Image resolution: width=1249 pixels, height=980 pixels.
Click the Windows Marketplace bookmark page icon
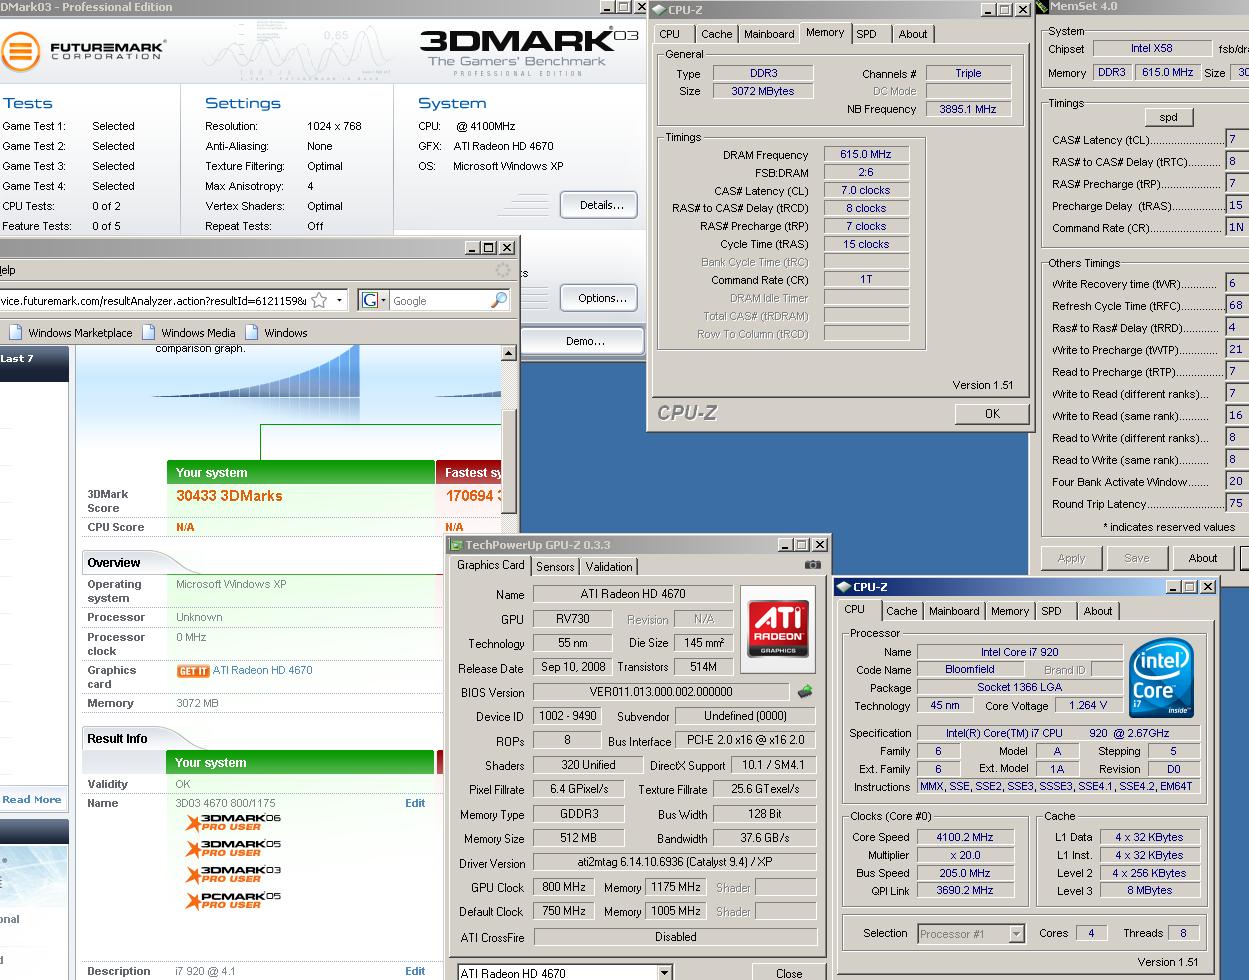pos(16,333)
